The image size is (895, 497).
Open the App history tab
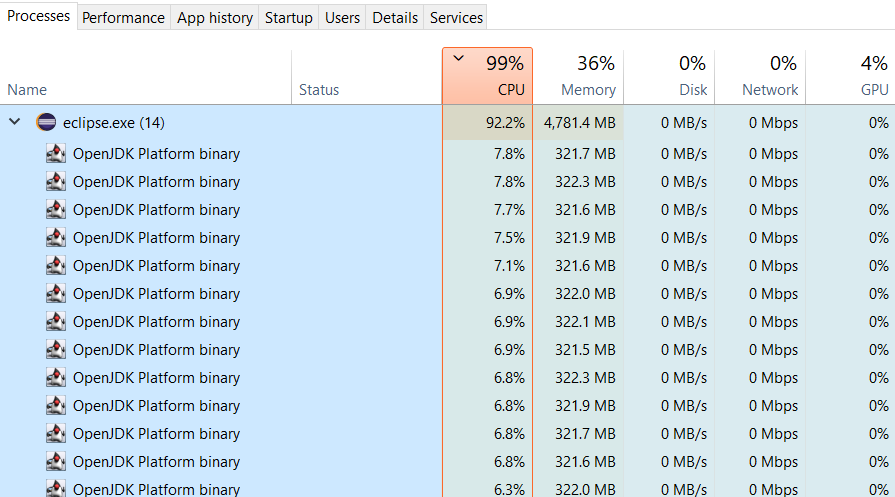[x=215, y=18]
